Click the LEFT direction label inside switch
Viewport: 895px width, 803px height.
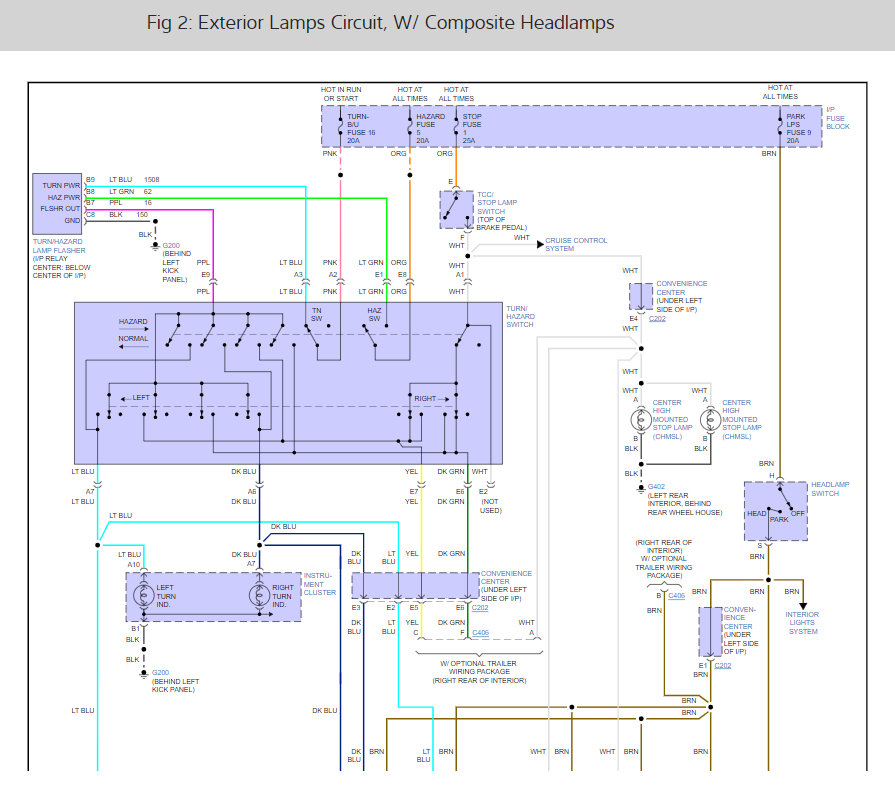[x=140, y=397]
